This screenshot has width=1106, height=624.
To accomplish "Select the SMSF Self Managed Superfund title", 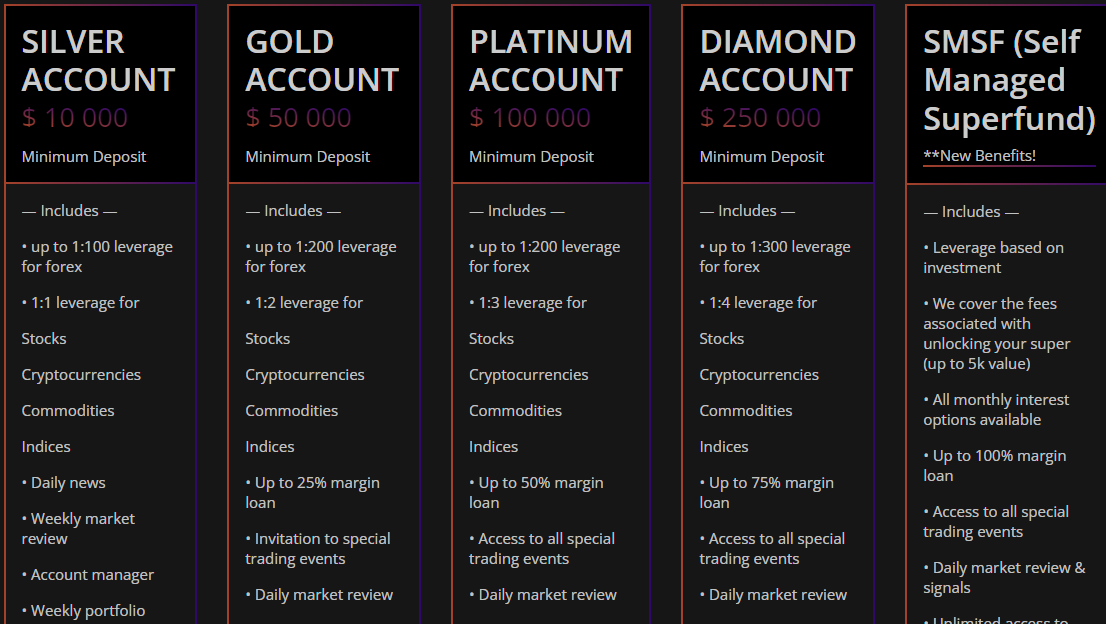I will point(1009,80).
